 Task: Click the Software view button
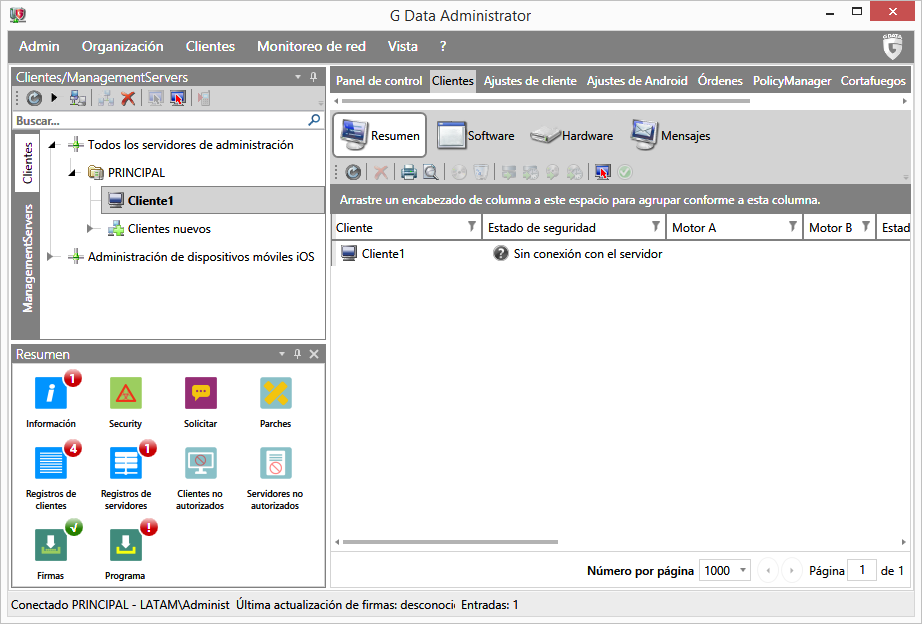click(x=476, y=135)
